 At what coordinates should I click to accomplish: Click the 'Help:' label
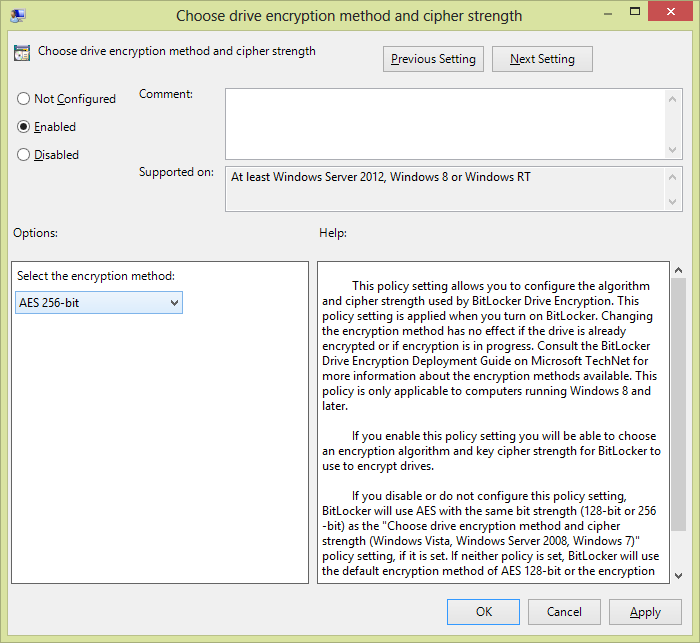coord(333,233)
